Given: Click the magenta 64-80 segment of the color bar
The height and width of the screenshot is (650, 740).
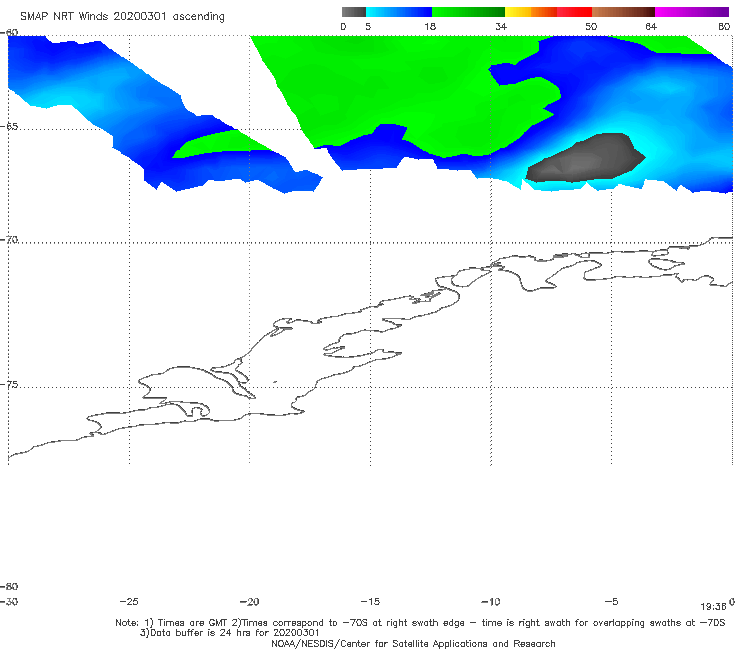Looking at the screenshot, I should pyautogui.click(x=692, y=12).
